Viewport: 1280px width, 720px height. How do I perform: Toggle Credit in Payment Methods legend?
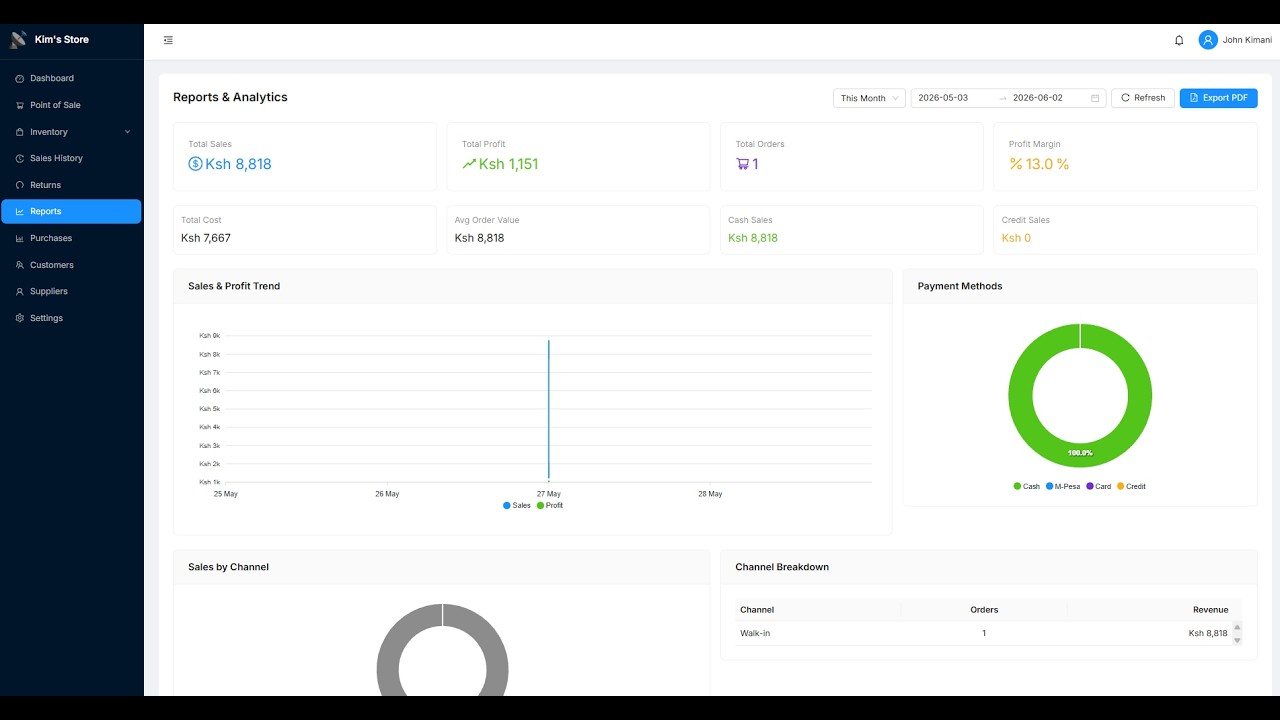[x=1131, y=486]
